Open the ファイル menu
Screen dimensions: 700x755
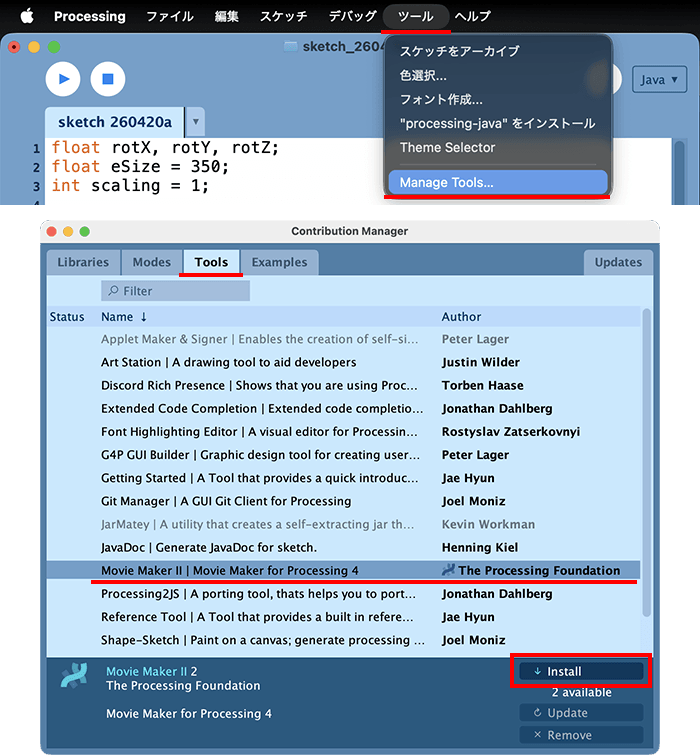(170, 16)
